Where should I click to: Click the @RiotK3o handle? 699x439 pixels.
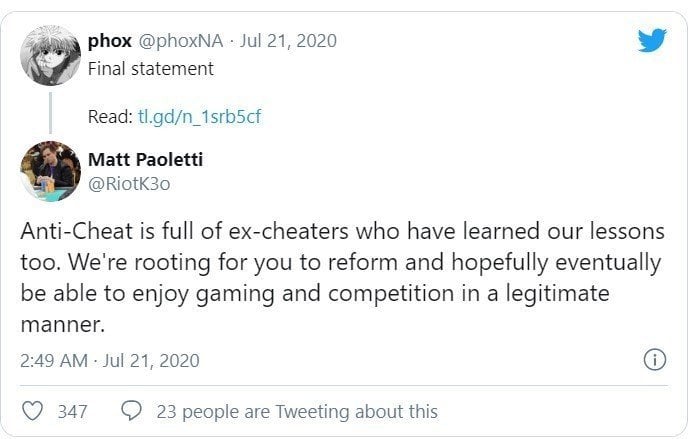pos(129,184)
